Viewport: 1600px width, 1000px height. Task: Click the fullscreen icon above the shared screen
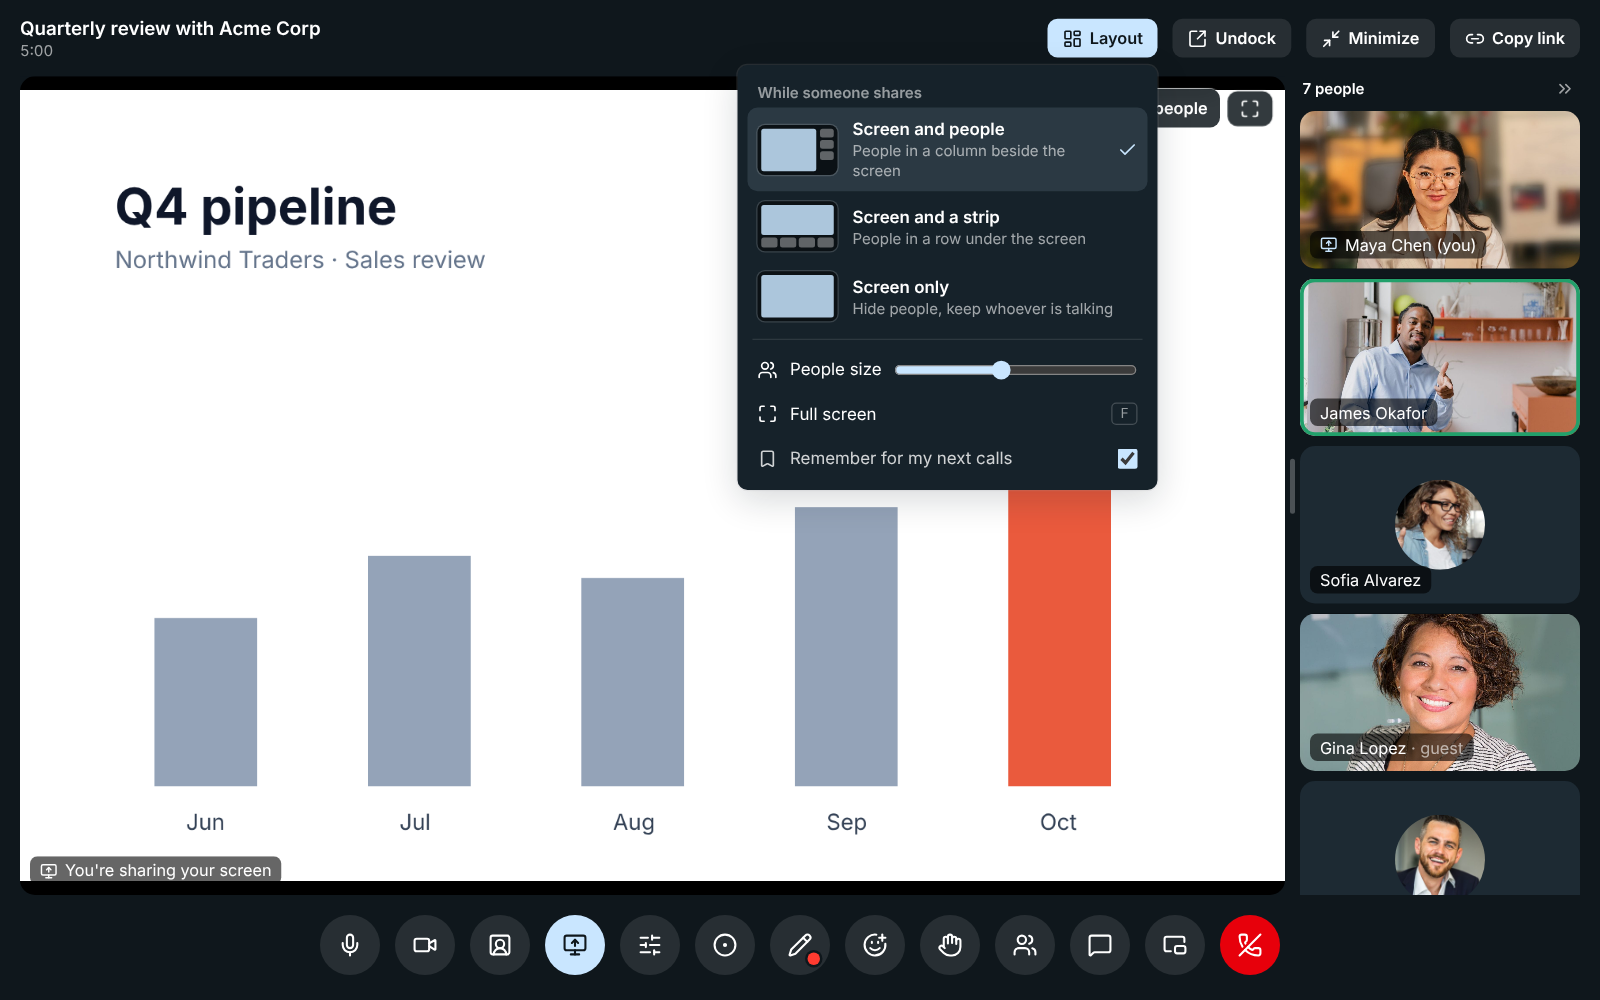pyautogui.click(x=1250, y=109)
